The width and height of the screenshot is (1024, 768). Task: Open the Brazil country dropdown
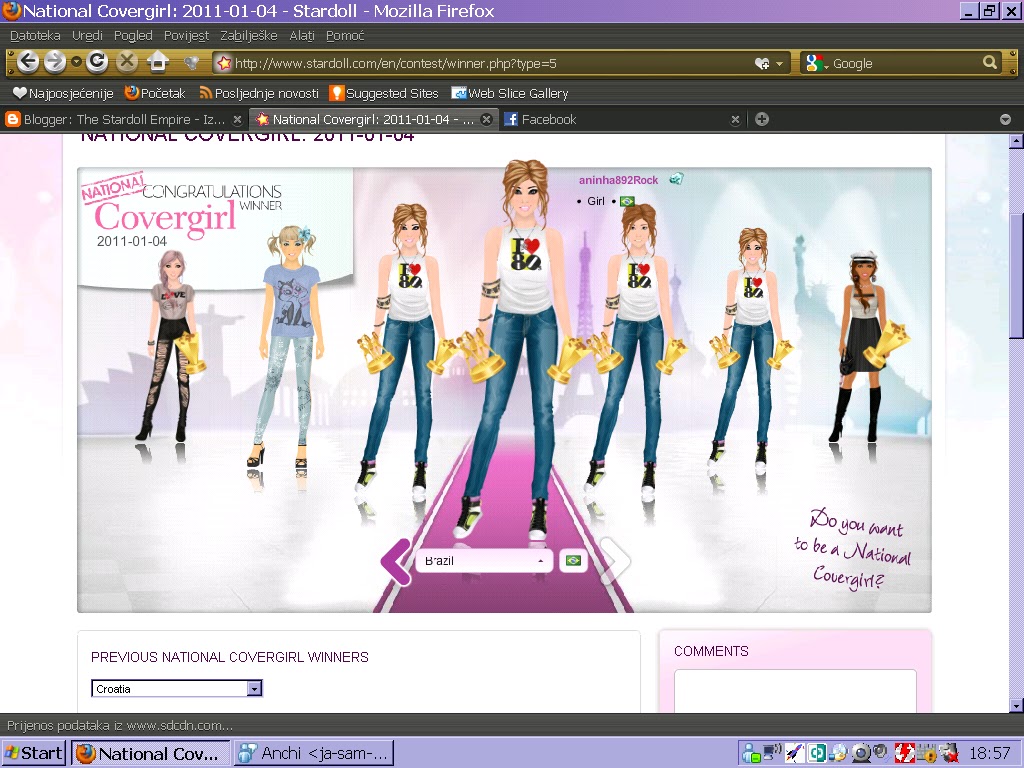pos(484,561)
